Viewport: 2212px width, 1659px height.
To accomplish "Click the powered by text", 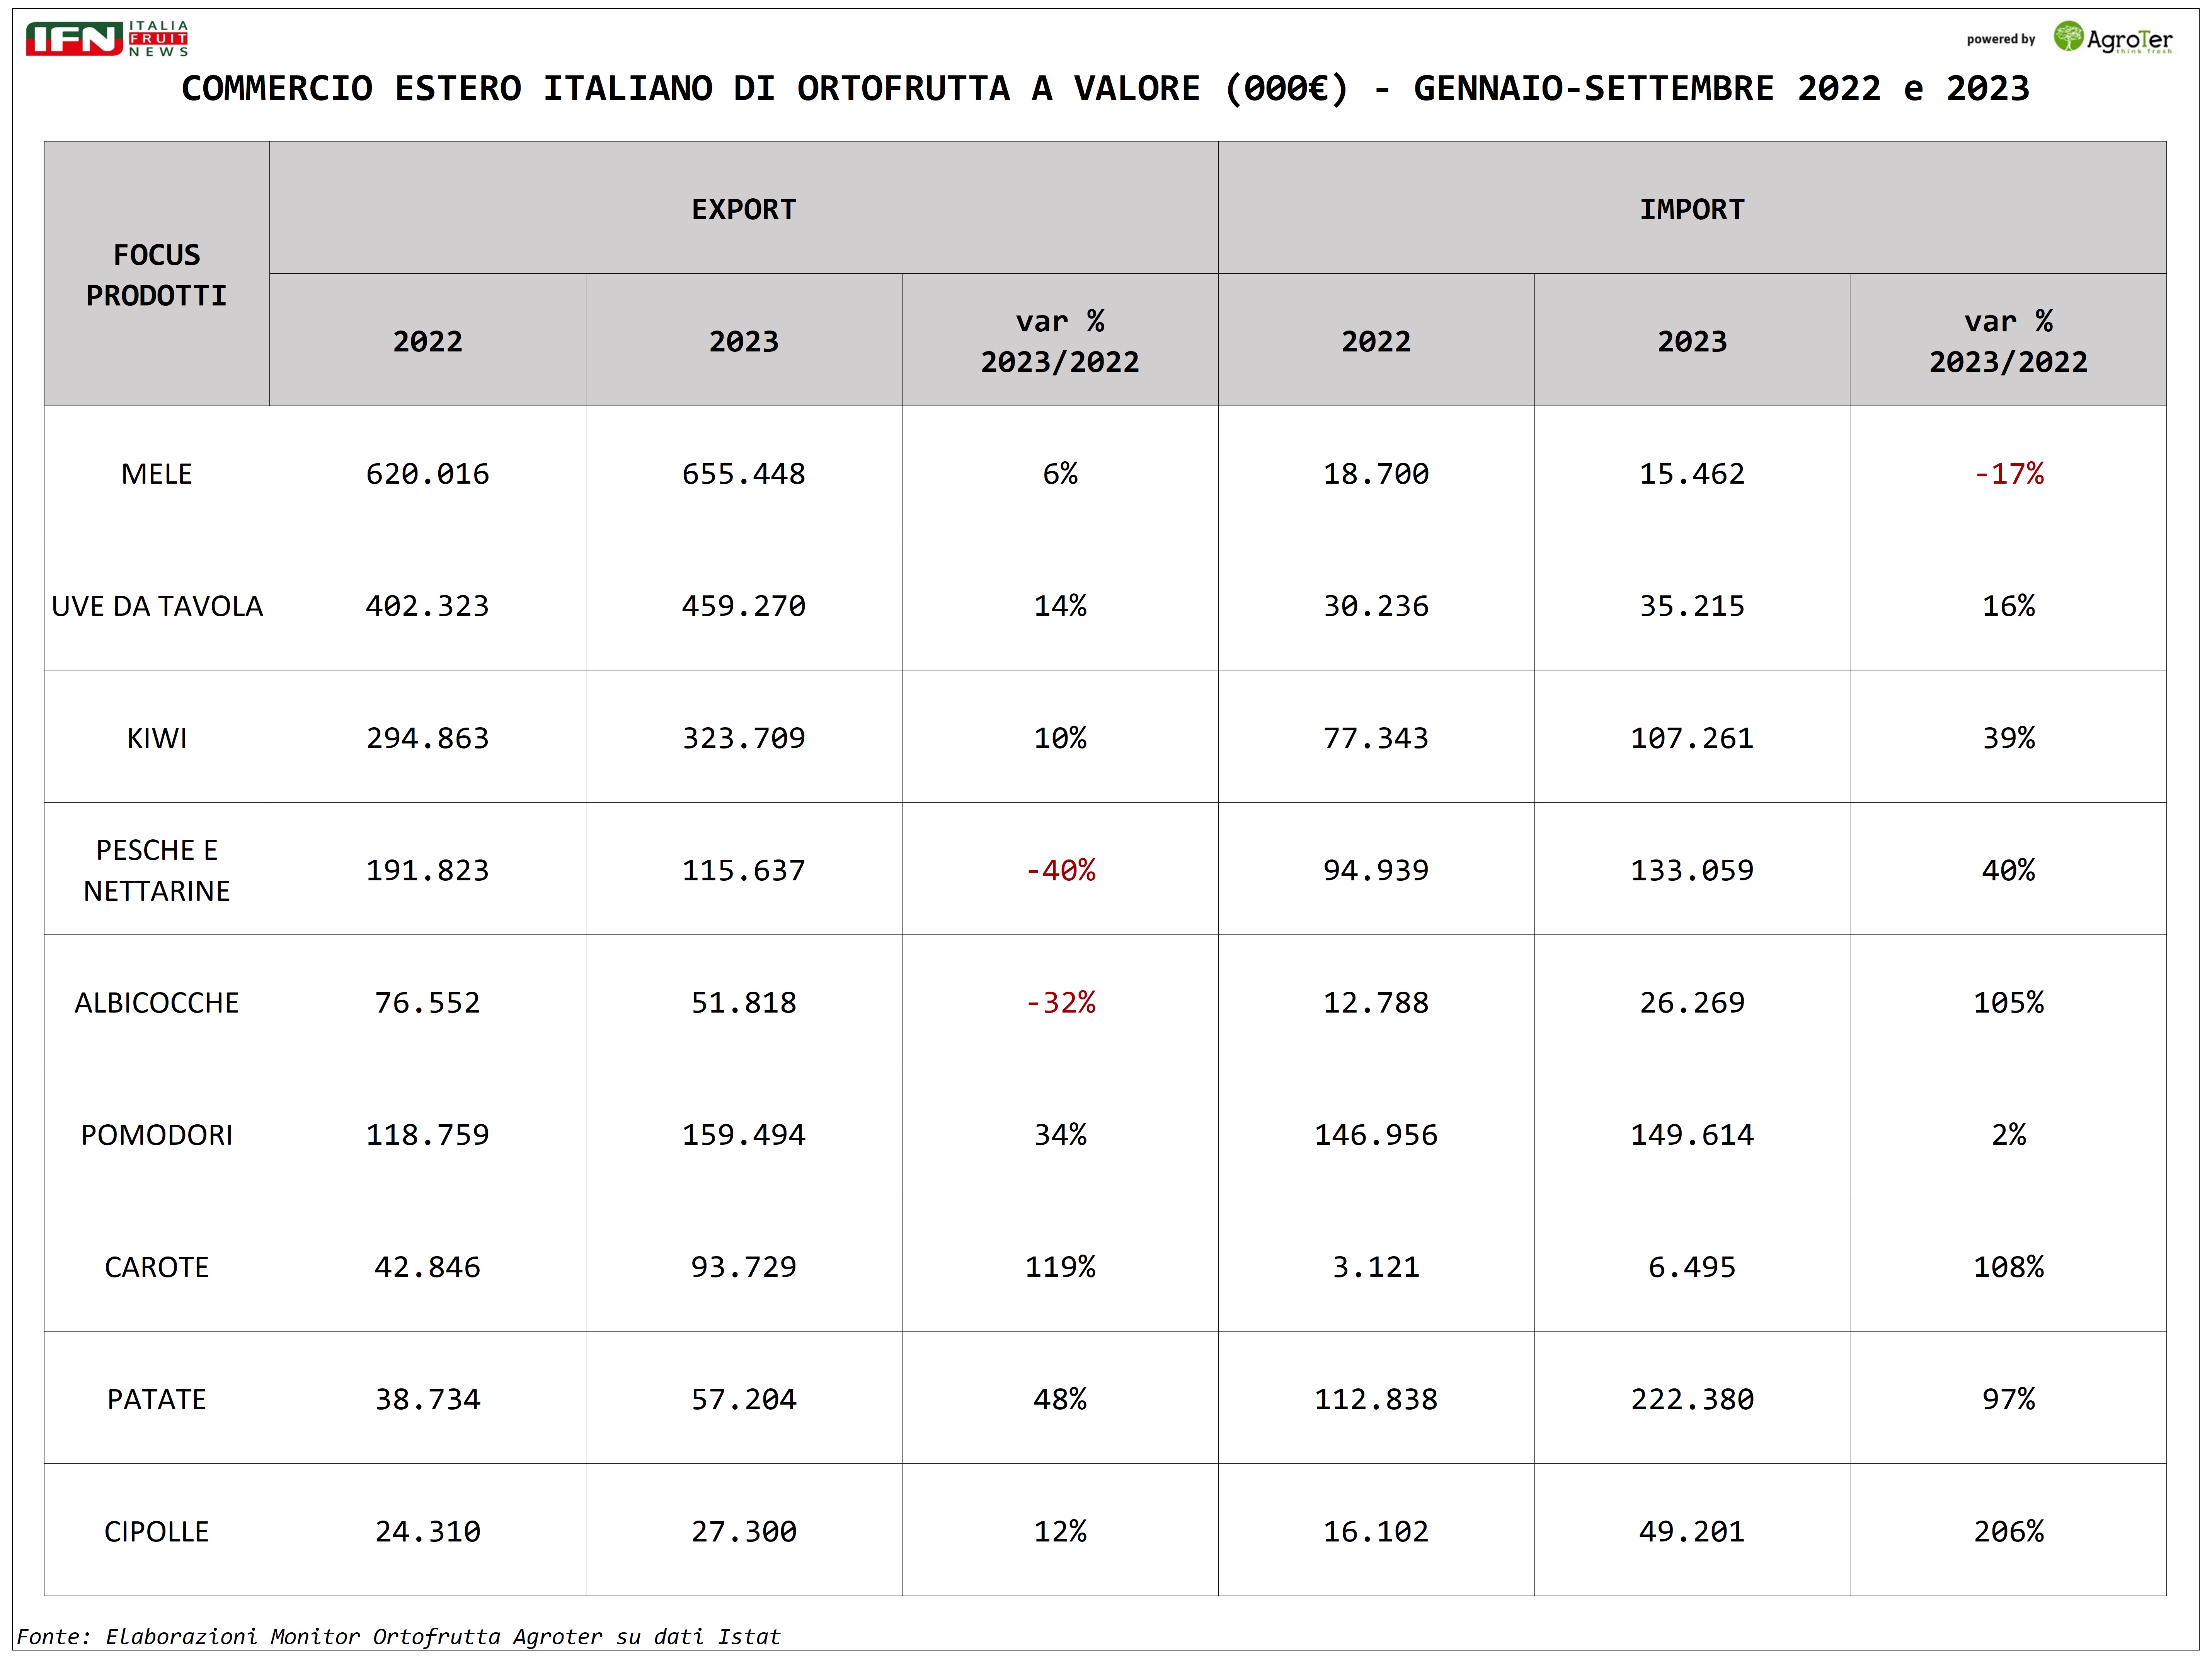I will (2000, 40).
